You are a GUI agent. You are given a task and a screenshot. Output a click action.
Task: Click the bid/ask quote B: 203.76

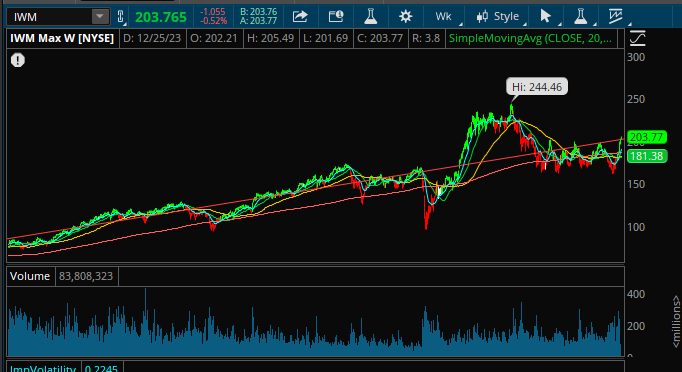pyautogui.click(x=258, y=12)
